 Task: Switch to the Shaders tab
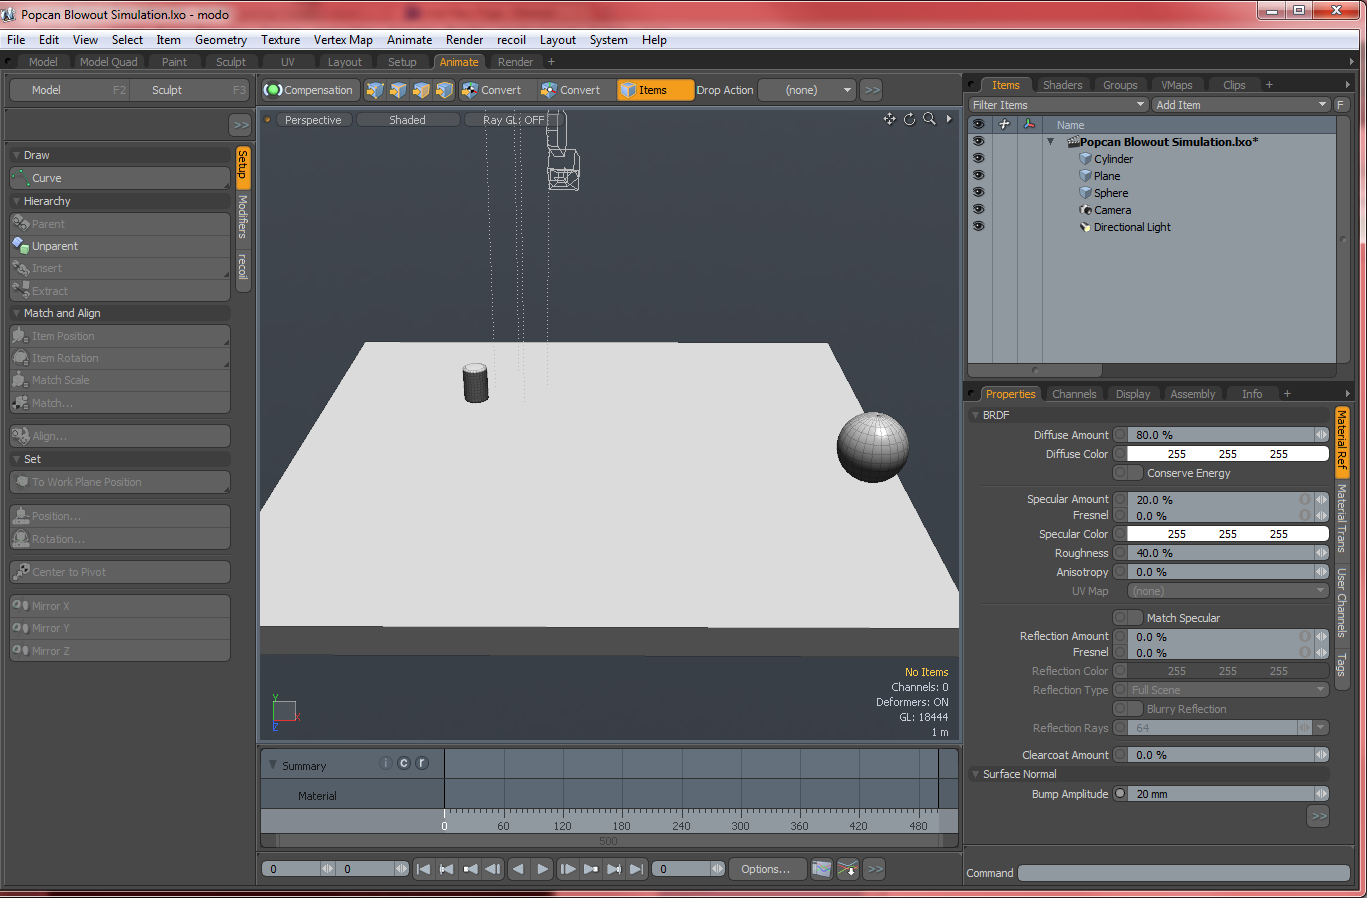pos(1062,84)
